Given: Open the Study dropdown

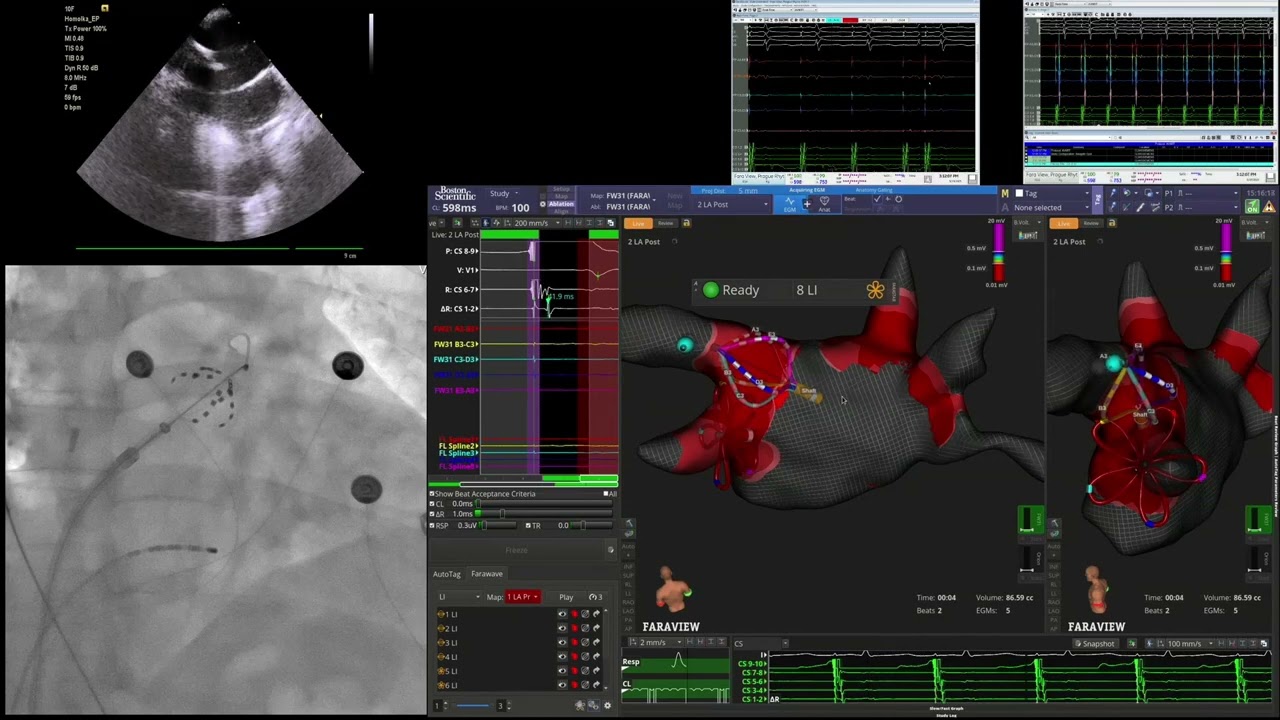Looking at the screenshot, I should pos(504,194).
